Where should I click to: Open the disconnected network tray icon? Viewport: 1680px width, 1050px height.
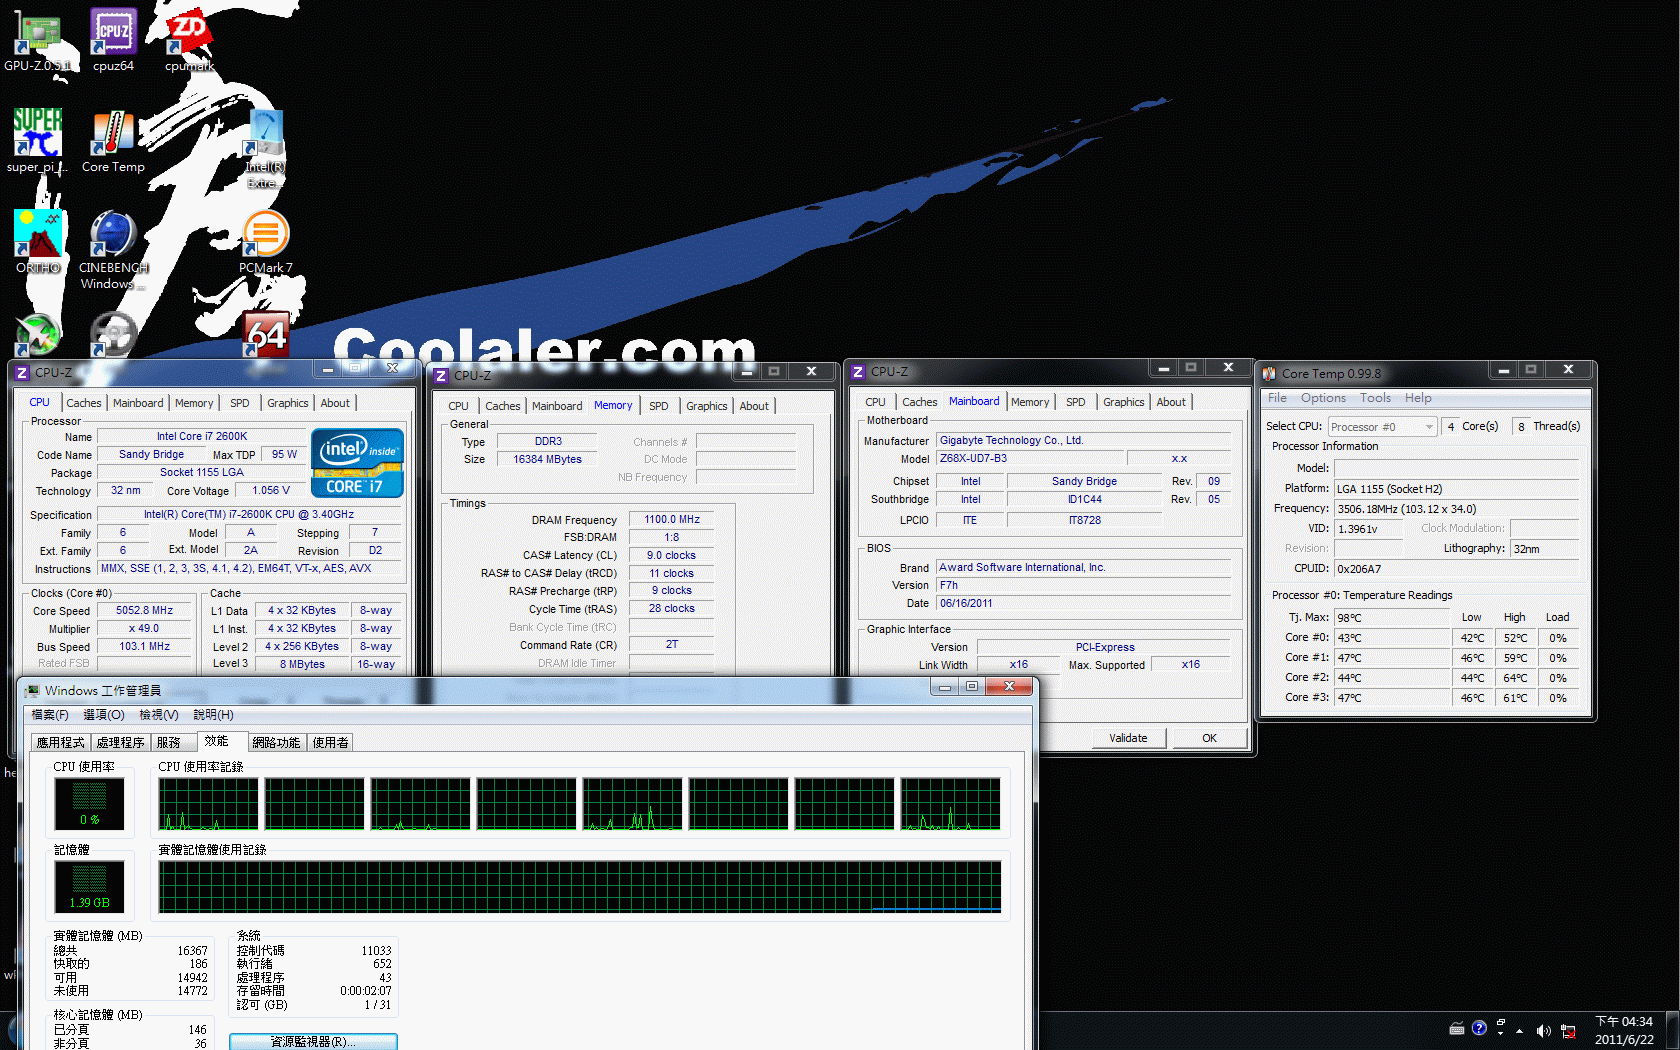[1568, 1031]
